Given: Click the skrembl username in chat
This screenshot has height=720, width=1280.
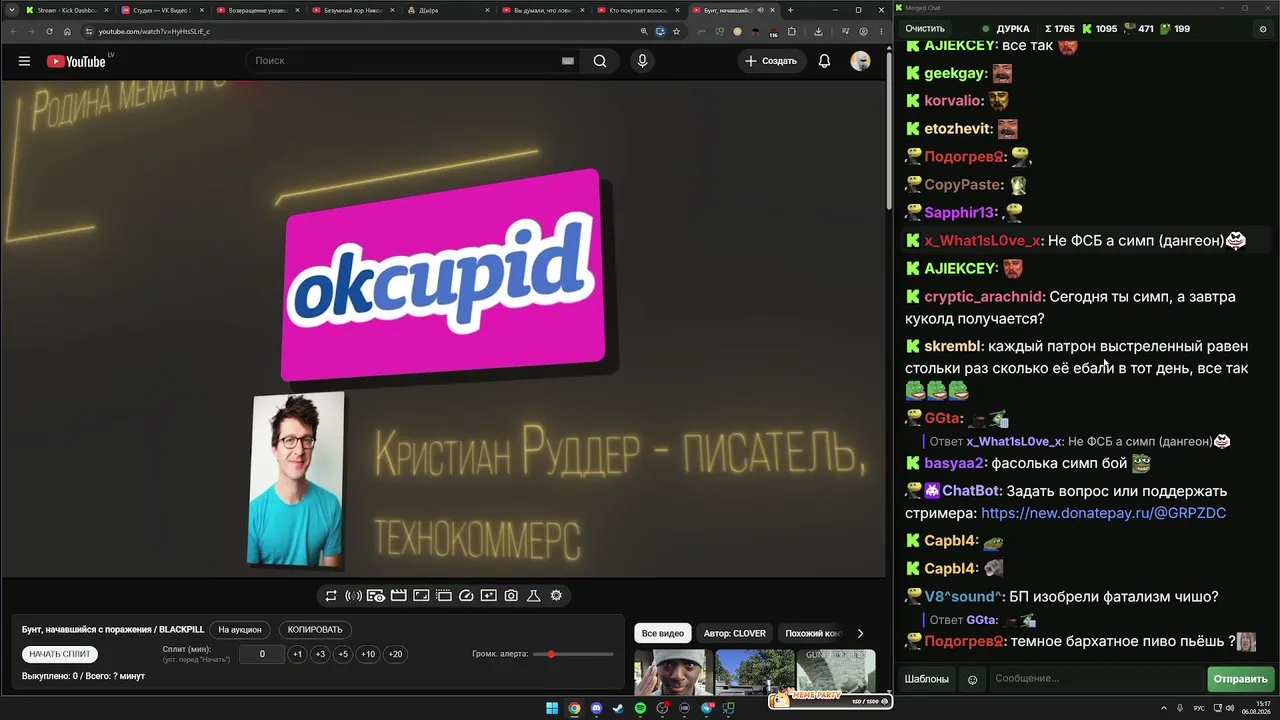Looking at the screenshot, I should [953, 347].
